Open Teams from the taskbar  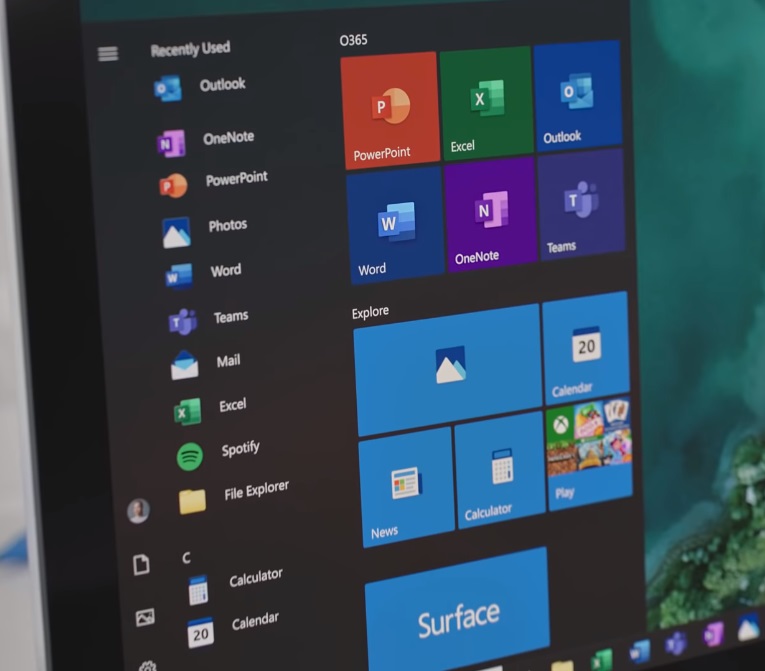(x=676, y=644)
